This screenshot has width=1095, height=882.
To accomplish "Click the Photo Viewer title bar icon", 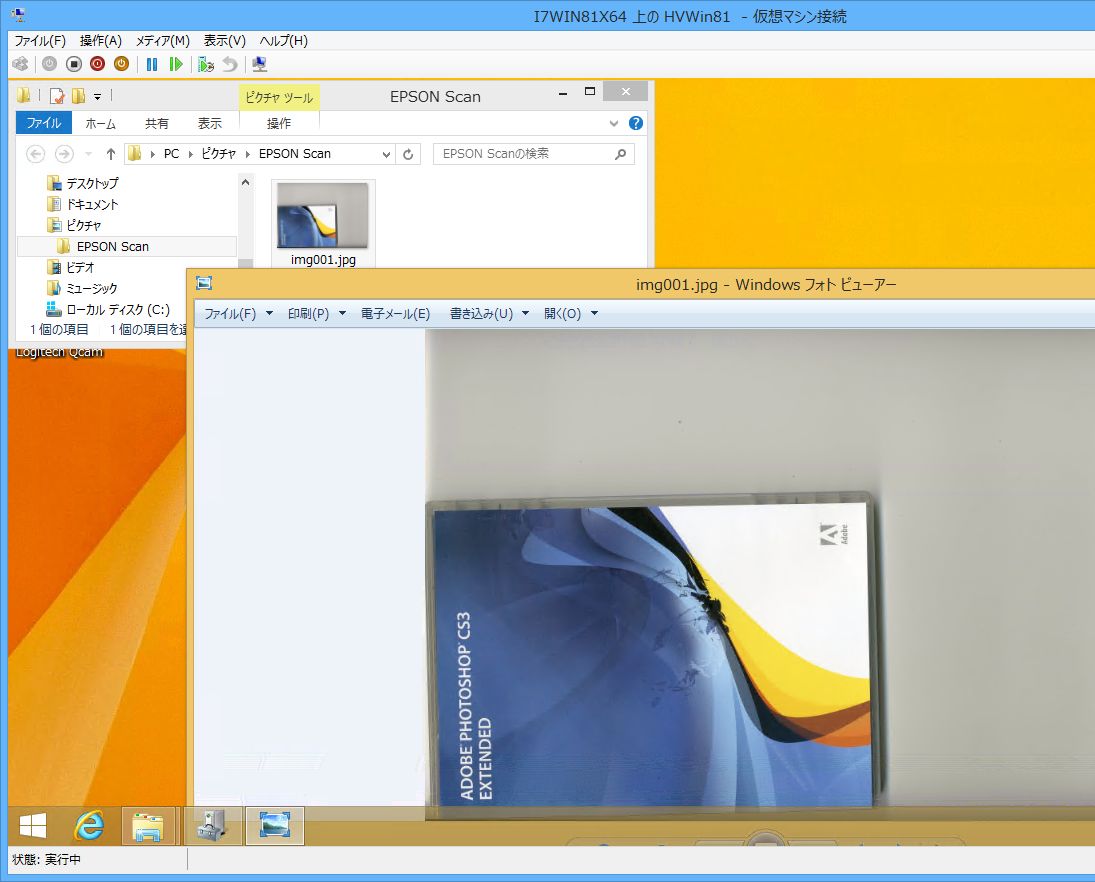I will click(x=204, y=283).
